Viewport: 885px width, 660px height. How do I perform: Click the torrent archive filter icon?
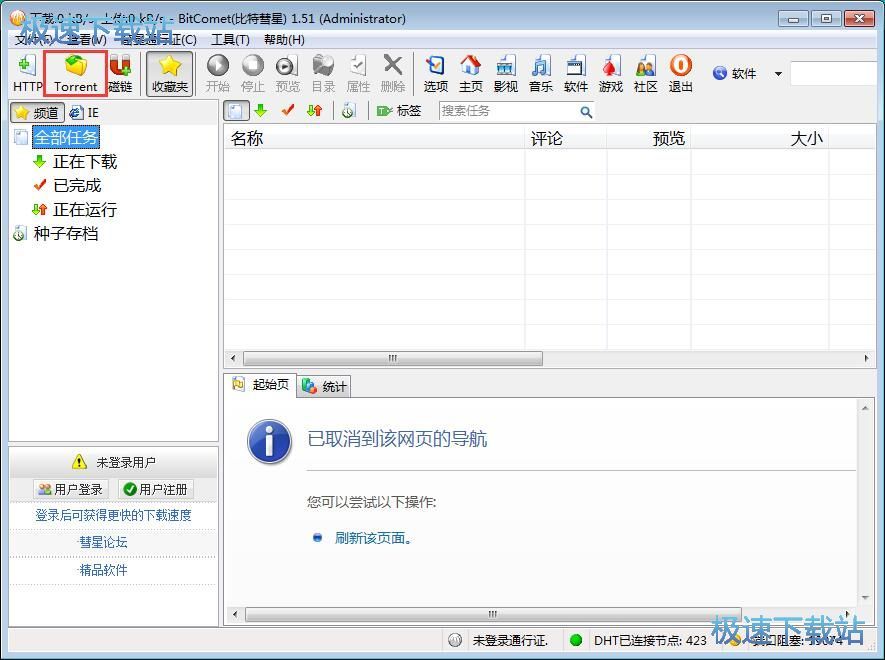point(348,111)
